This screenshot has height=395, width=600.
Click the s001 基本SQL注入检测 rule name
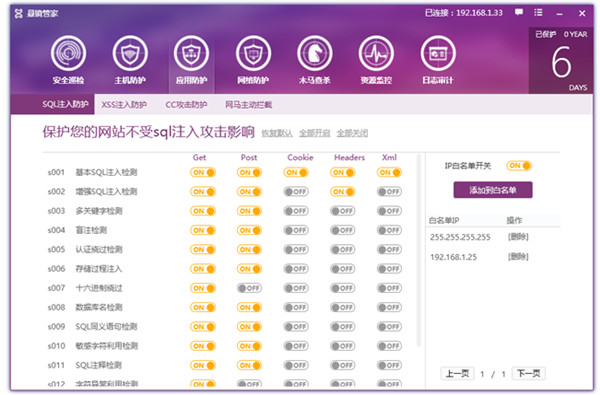(106, 173)
